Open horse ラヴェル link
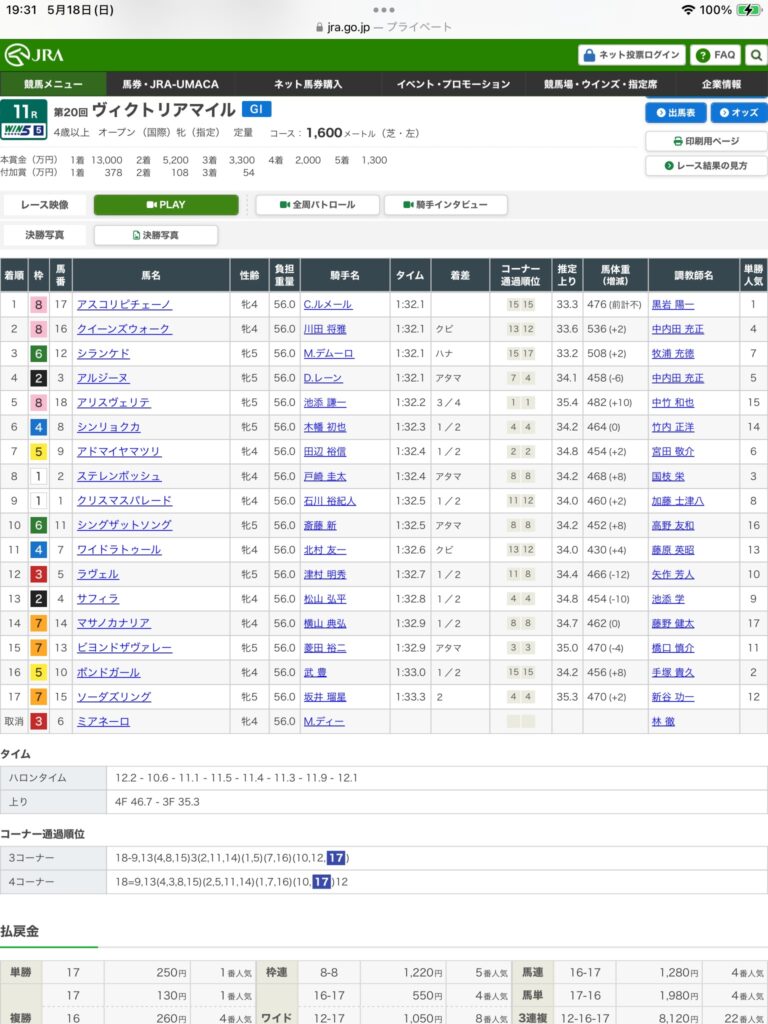768x1024 pixels. 98,574
